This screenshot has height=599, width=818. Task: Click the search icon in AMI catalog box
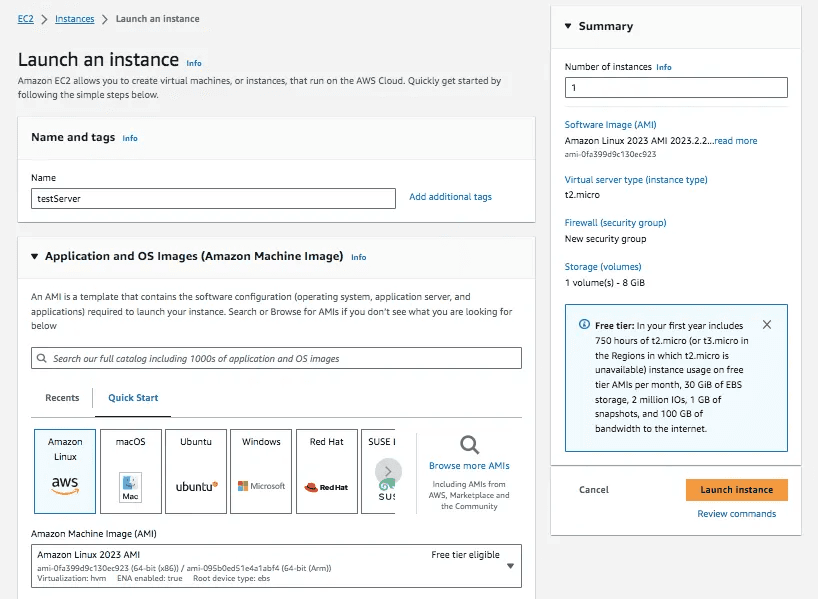click(x=42, y=358)
